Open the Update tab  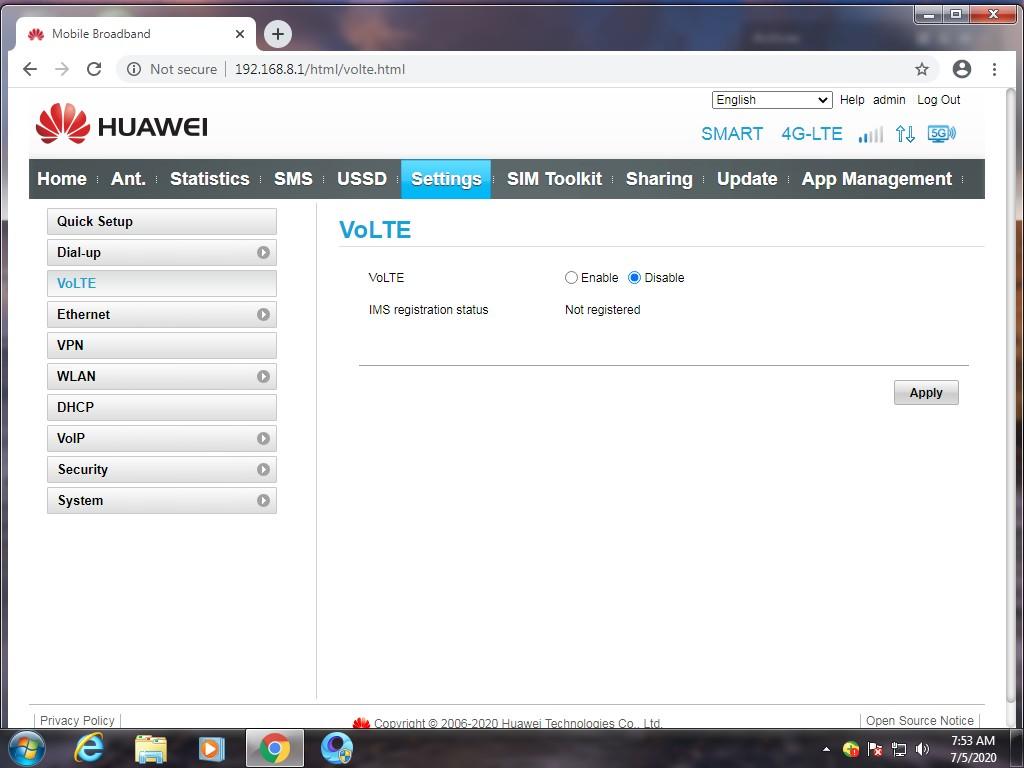tap(747, 179)
